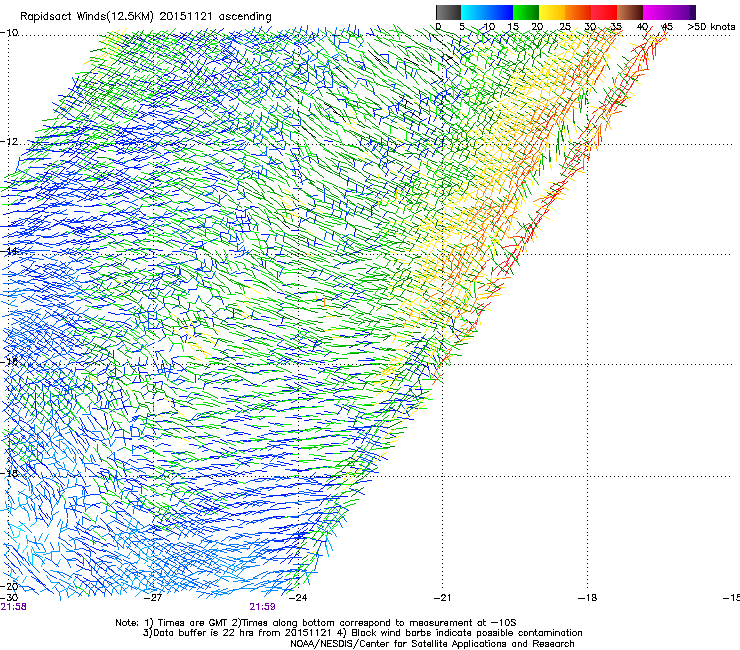
Task: Click the purple '21:59' time stamp
Action: (262, 607)
